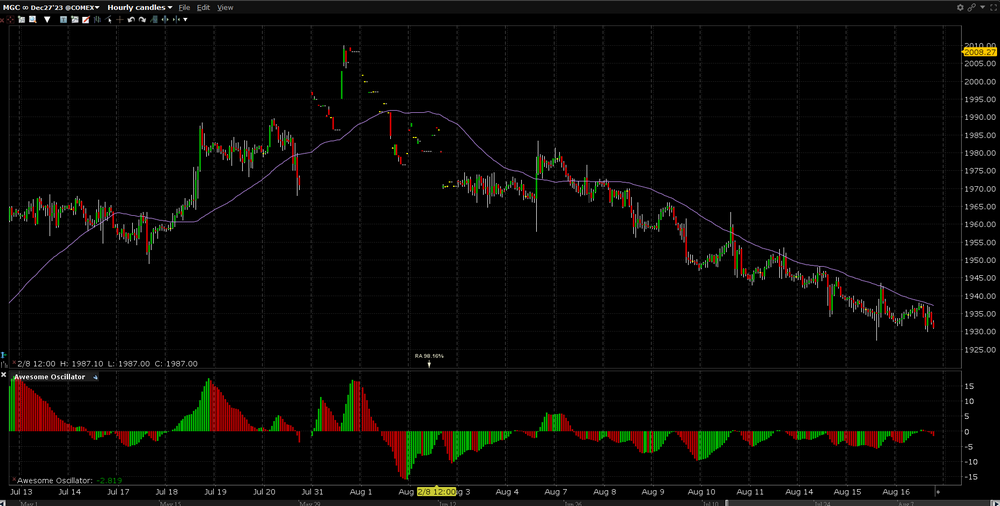Open the View menu
Screen dimensions: 1000x506
point(225,7)
